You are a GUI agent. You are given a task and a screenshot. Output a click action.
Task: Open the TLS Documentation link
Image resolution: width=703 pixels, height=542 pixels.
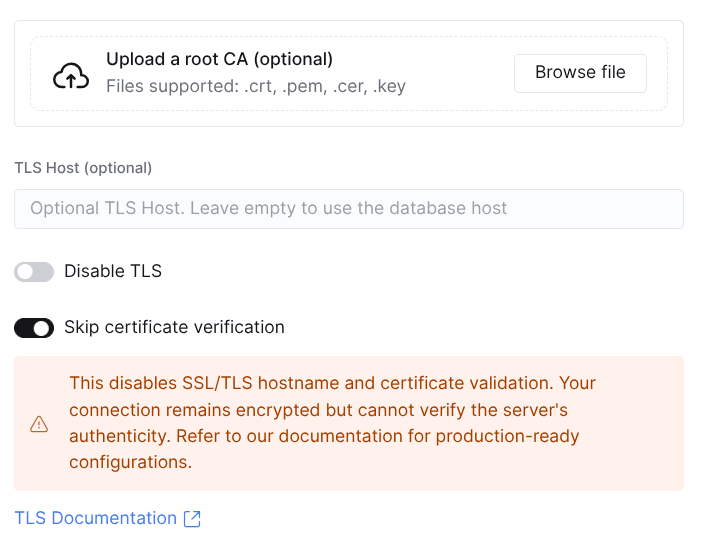pyautogui.click(x=96, y=518)
